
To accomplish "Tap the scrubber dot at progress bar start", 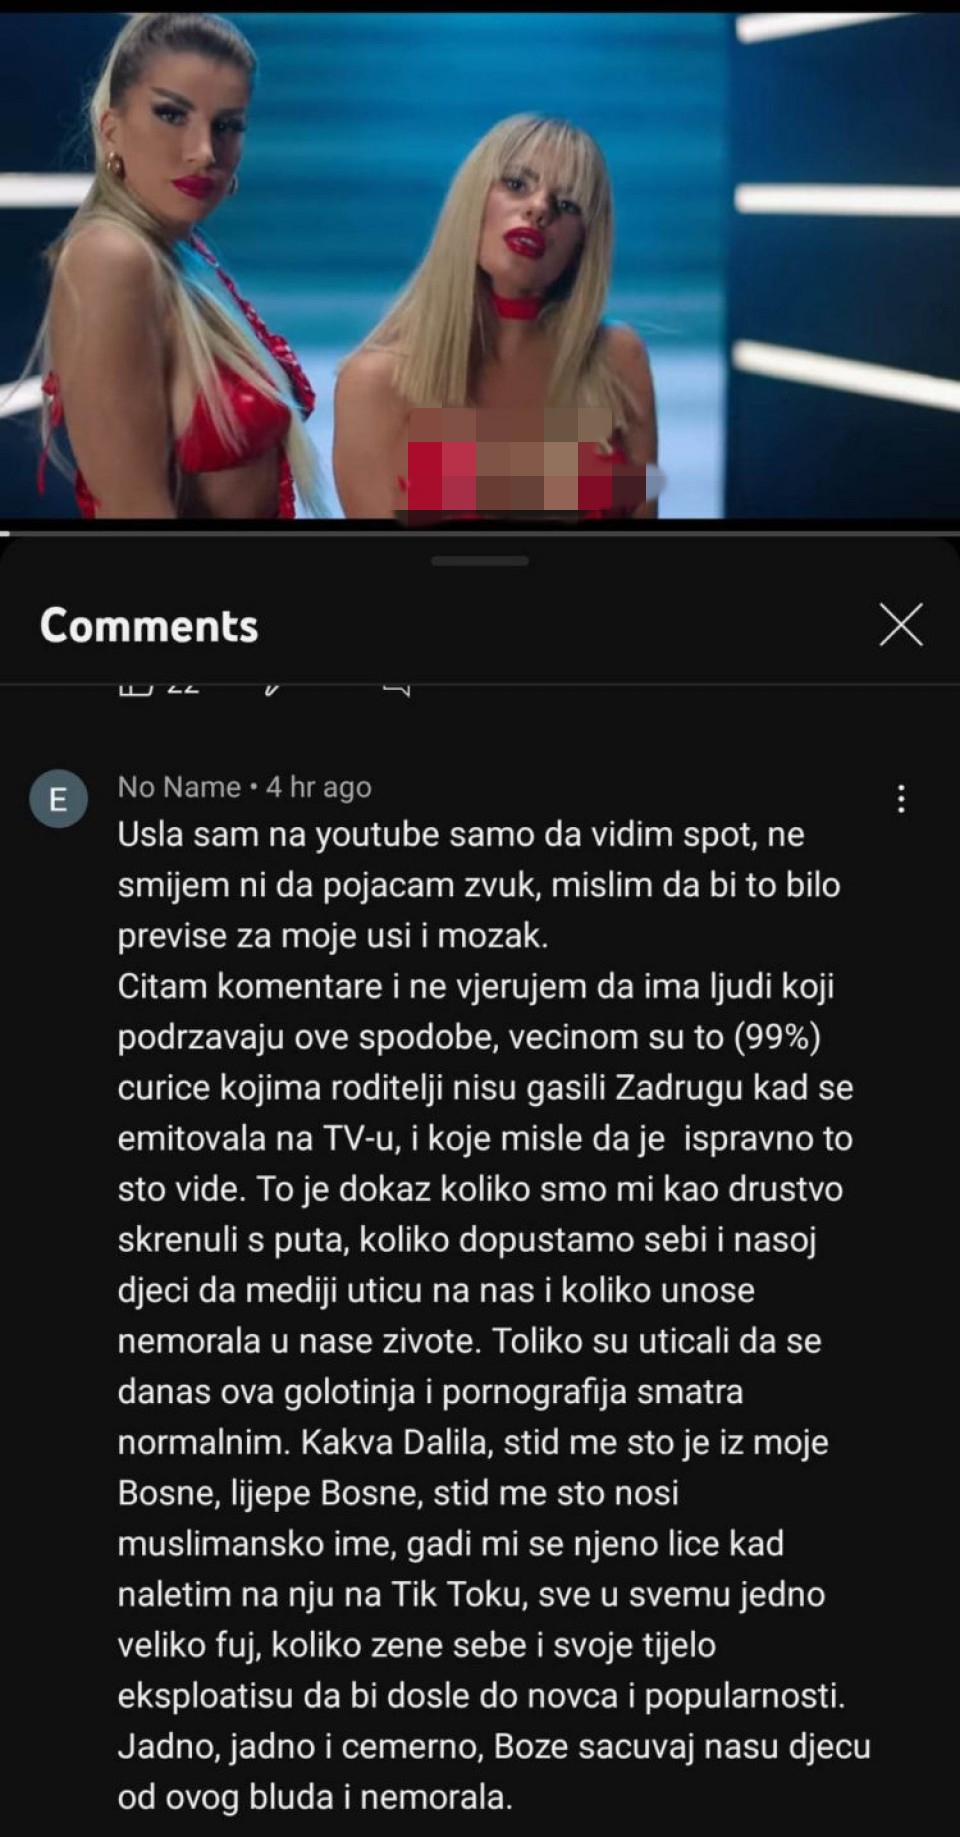I will pos(4,534).
